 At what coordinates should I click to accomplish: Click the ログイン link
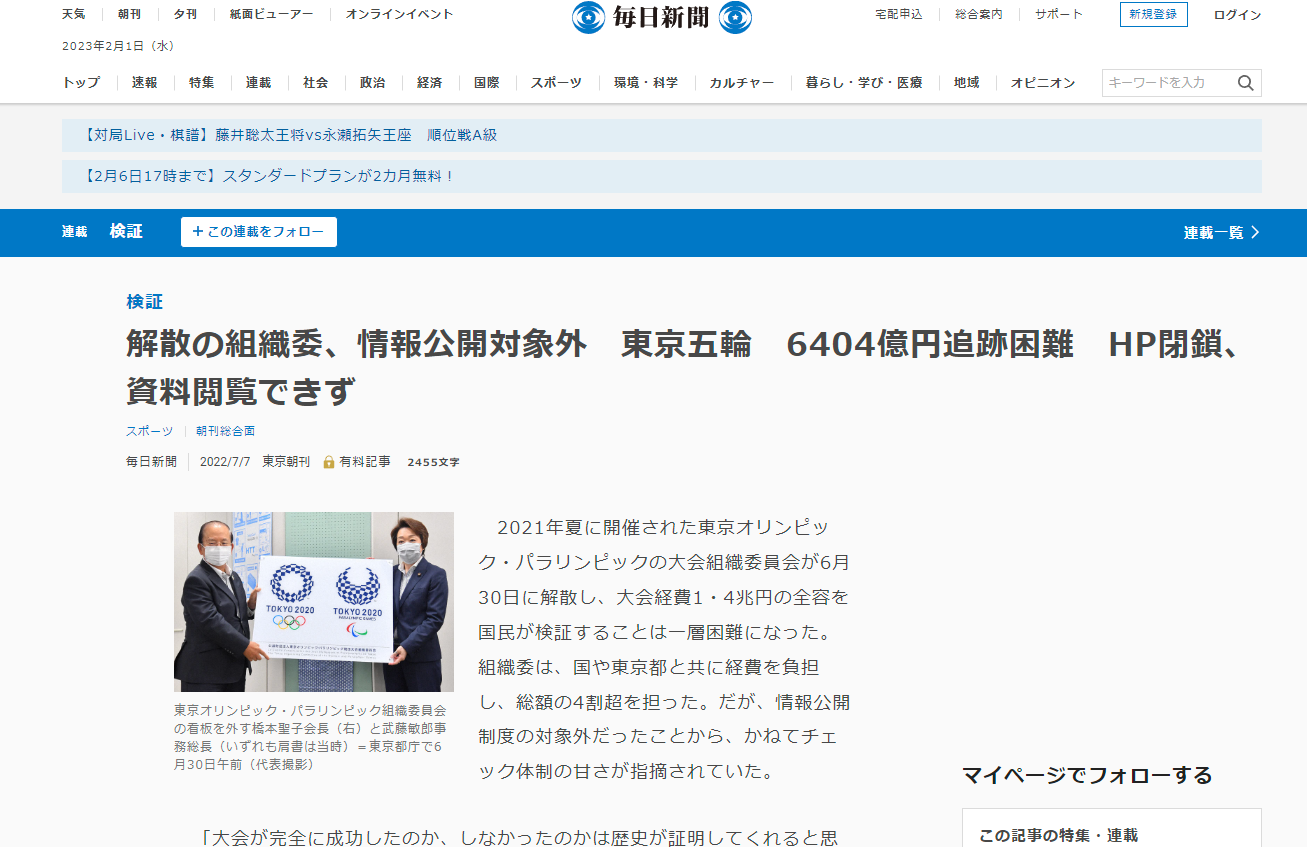click(x=1237, y=15)
